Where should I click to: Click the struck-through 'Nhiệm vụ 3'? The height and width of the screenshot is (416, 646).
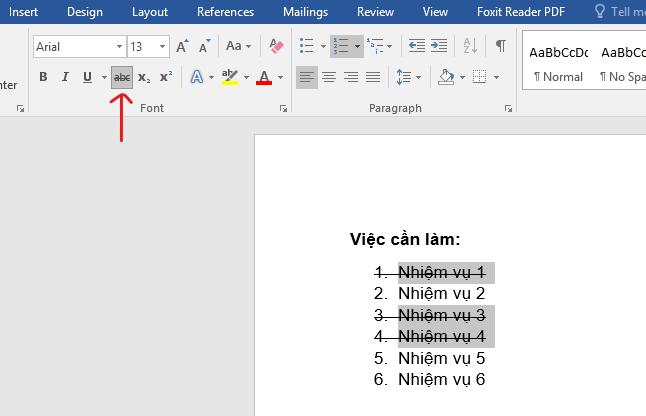pyautogui.click(x=442, y=316)
